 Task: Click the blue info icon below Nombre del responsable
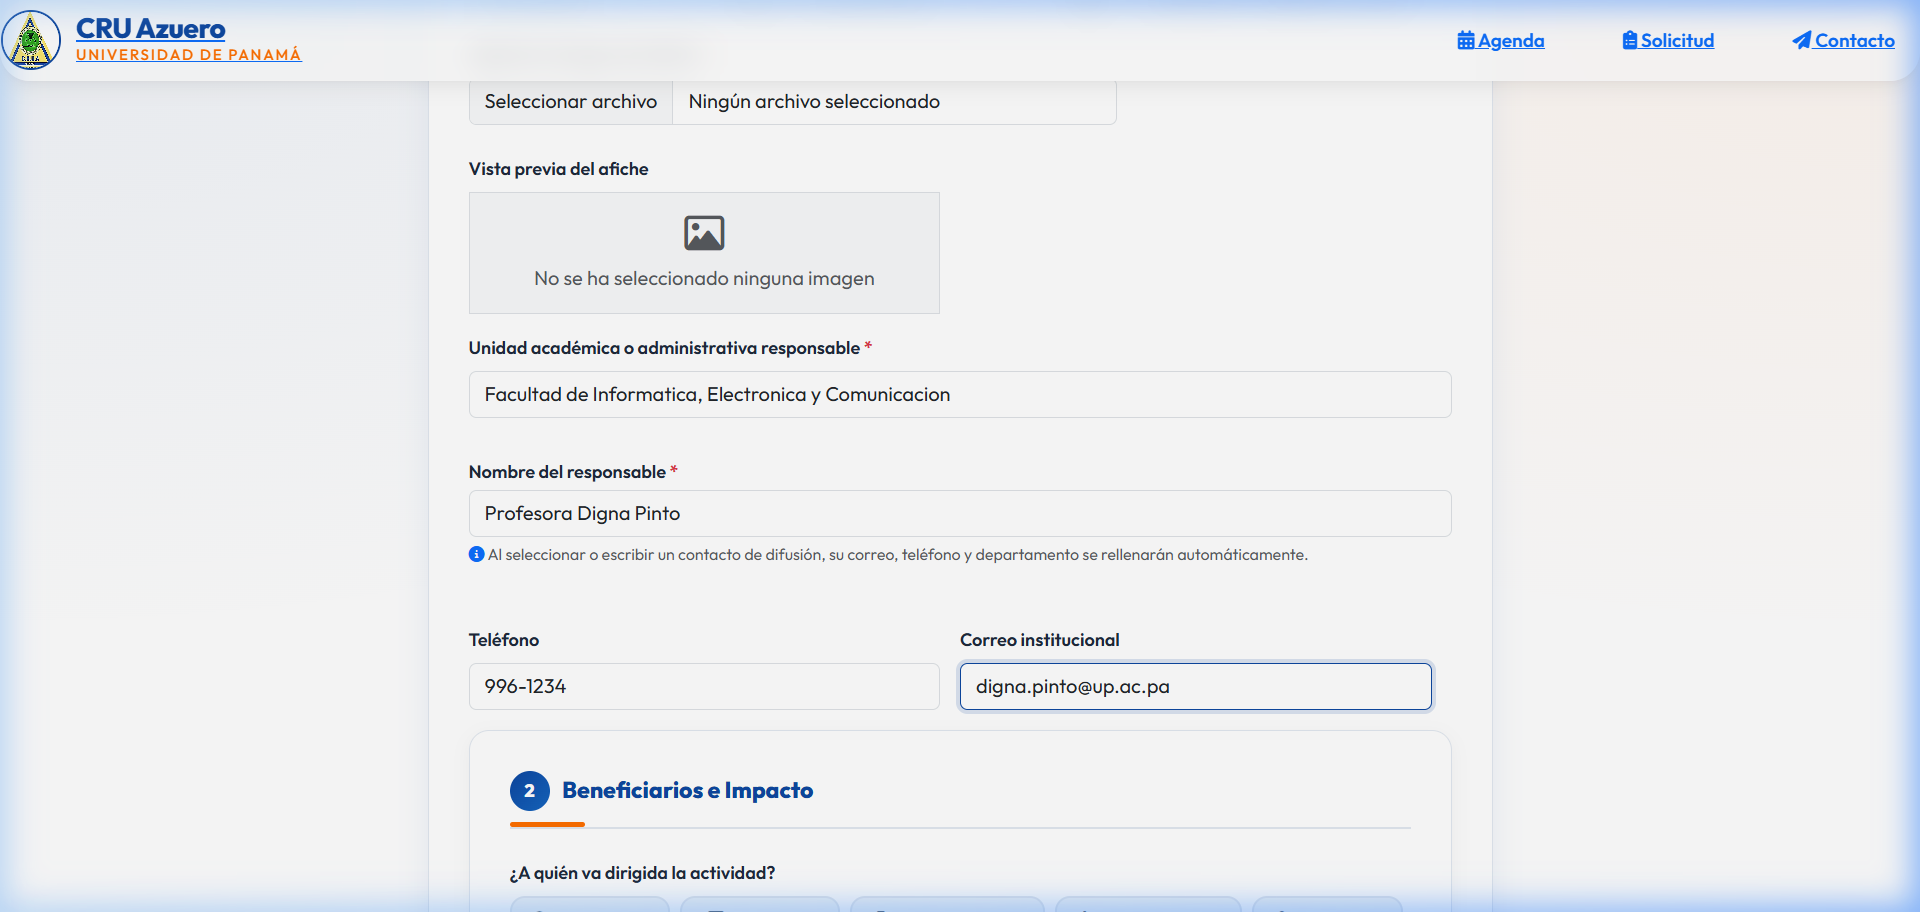[477, 554]
